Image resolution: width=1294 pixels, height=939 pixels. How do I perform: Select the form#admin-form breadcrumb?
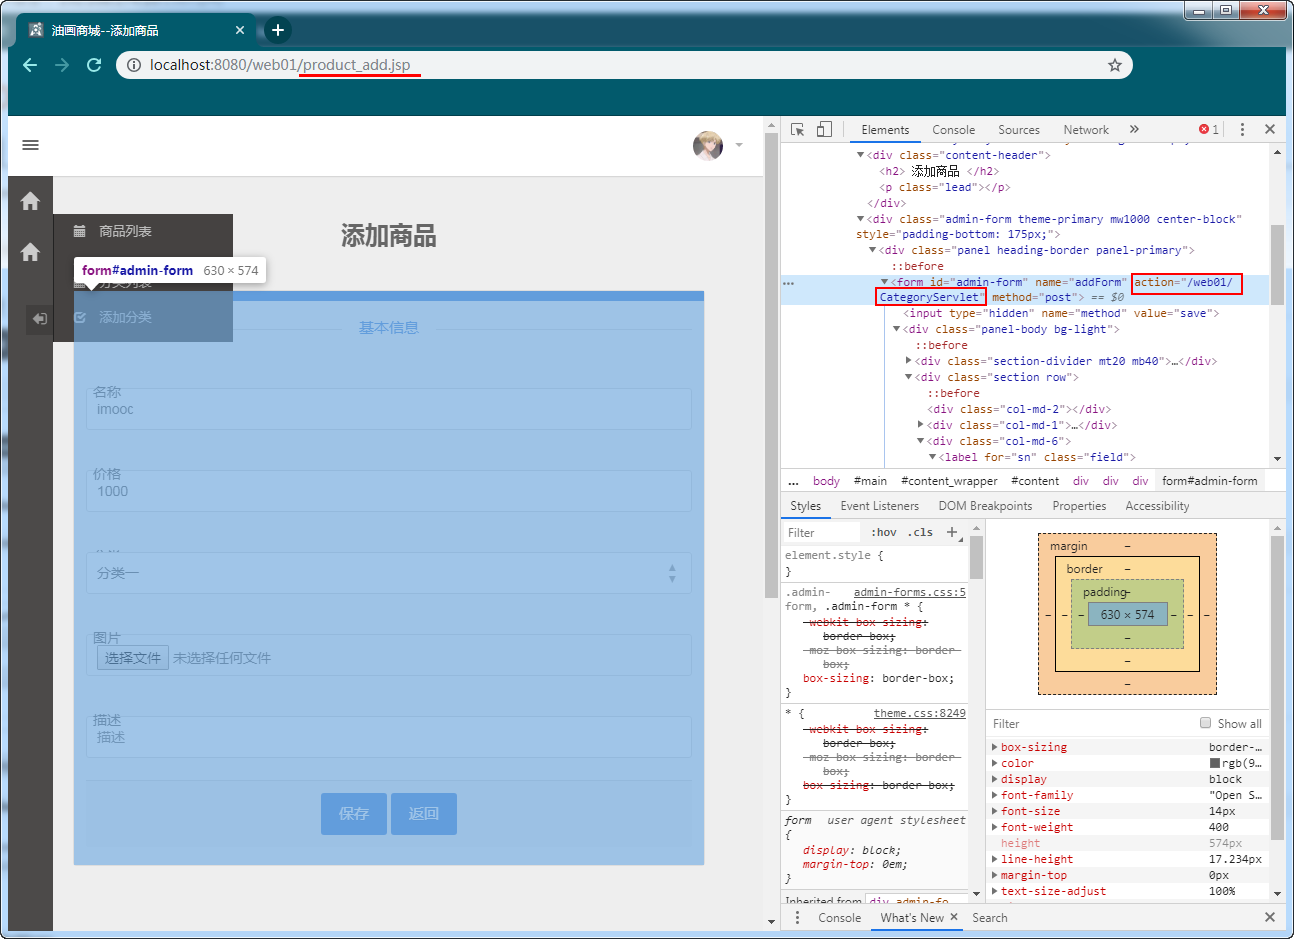[1209, 481]
